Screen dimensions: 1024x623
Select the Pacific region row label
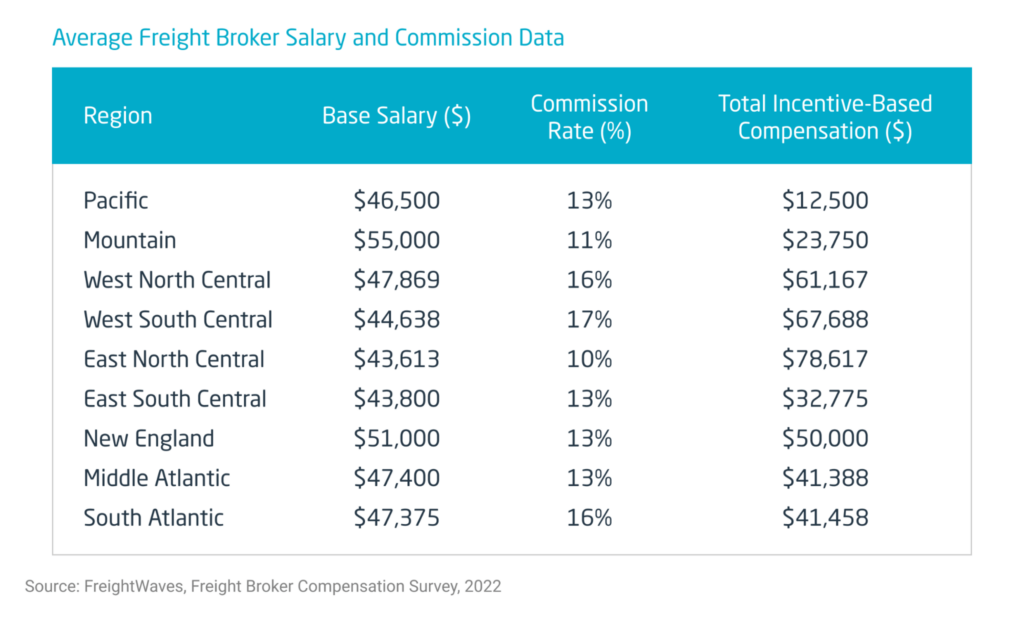coord(116,200)
